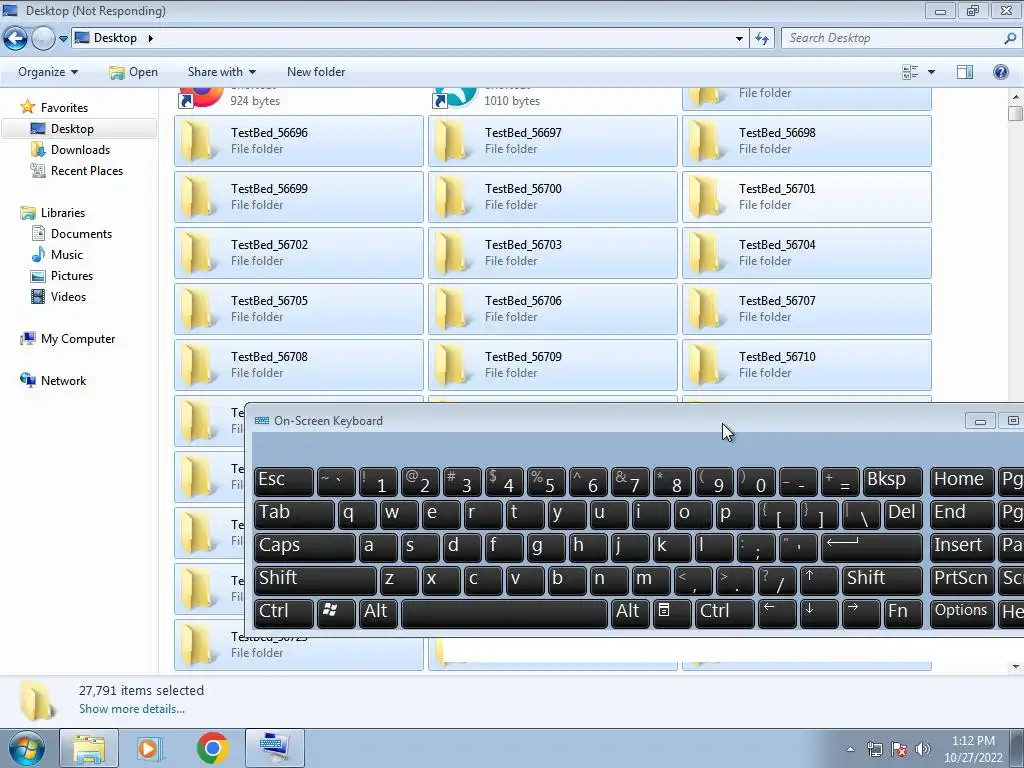Click the Tab key on On-Screen Keyboard
This screenshot has height=768, width=1024.
[x=294, y=514]
